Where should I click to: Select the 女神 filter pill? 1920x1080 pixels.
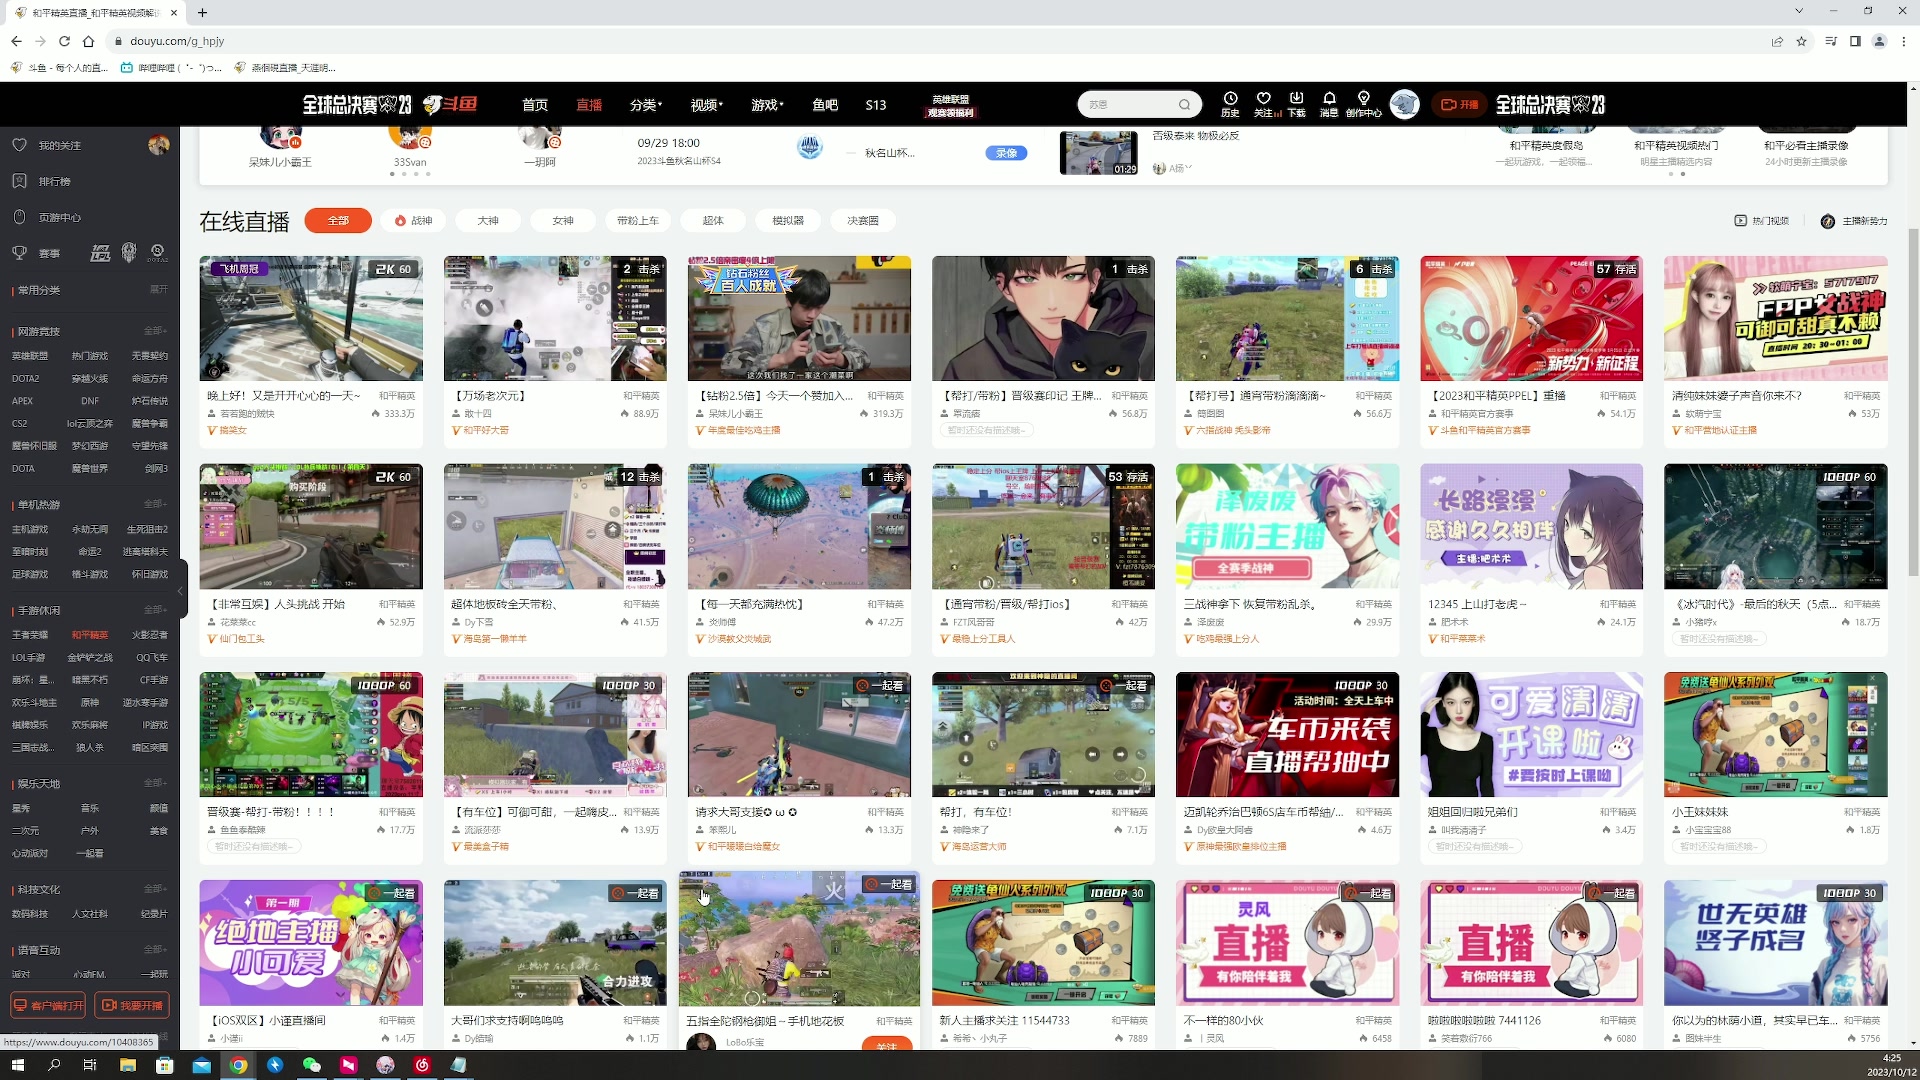pyautogui.click(x=563, y=221)
